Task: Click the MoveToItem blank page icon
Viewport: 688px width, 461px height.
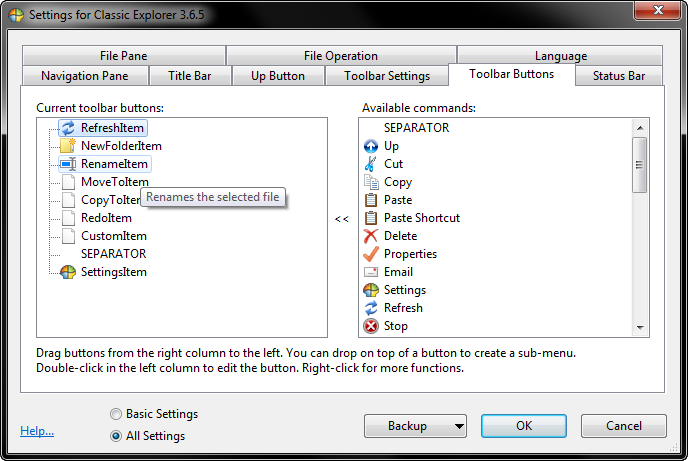Action: [68, 182]
